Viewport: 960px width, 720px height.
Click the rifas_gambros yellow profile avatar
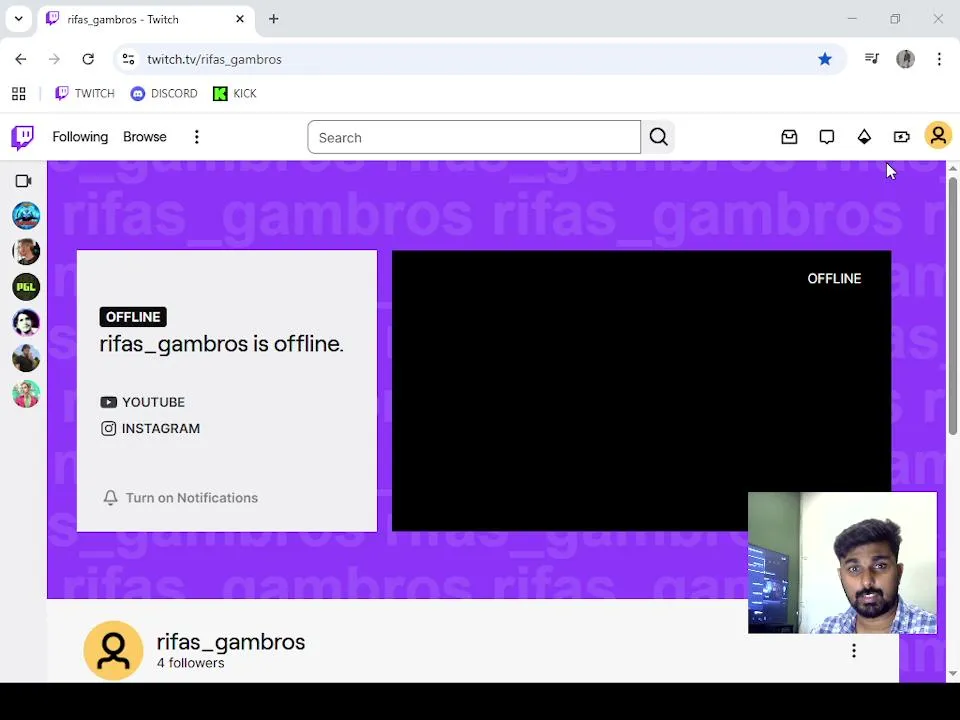tap(113, 651)
